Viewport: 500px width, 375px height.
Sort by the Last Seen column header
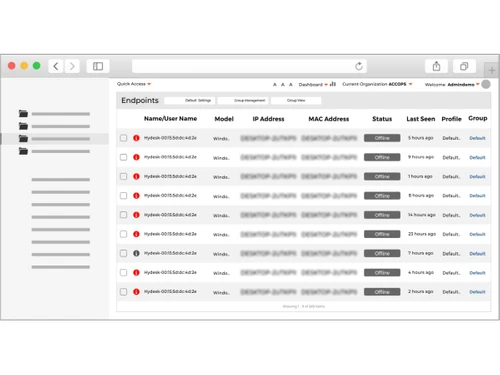(x=421, y=119)
